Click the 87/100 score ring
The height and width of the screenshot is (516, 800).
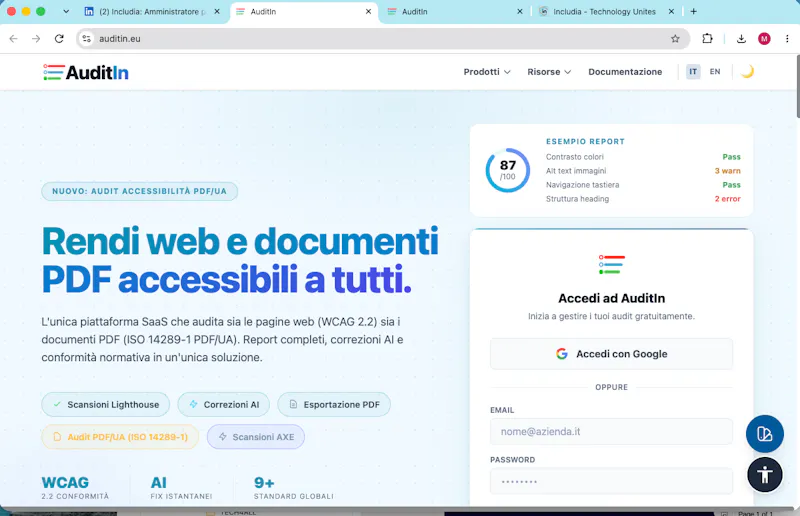[507, 170]
